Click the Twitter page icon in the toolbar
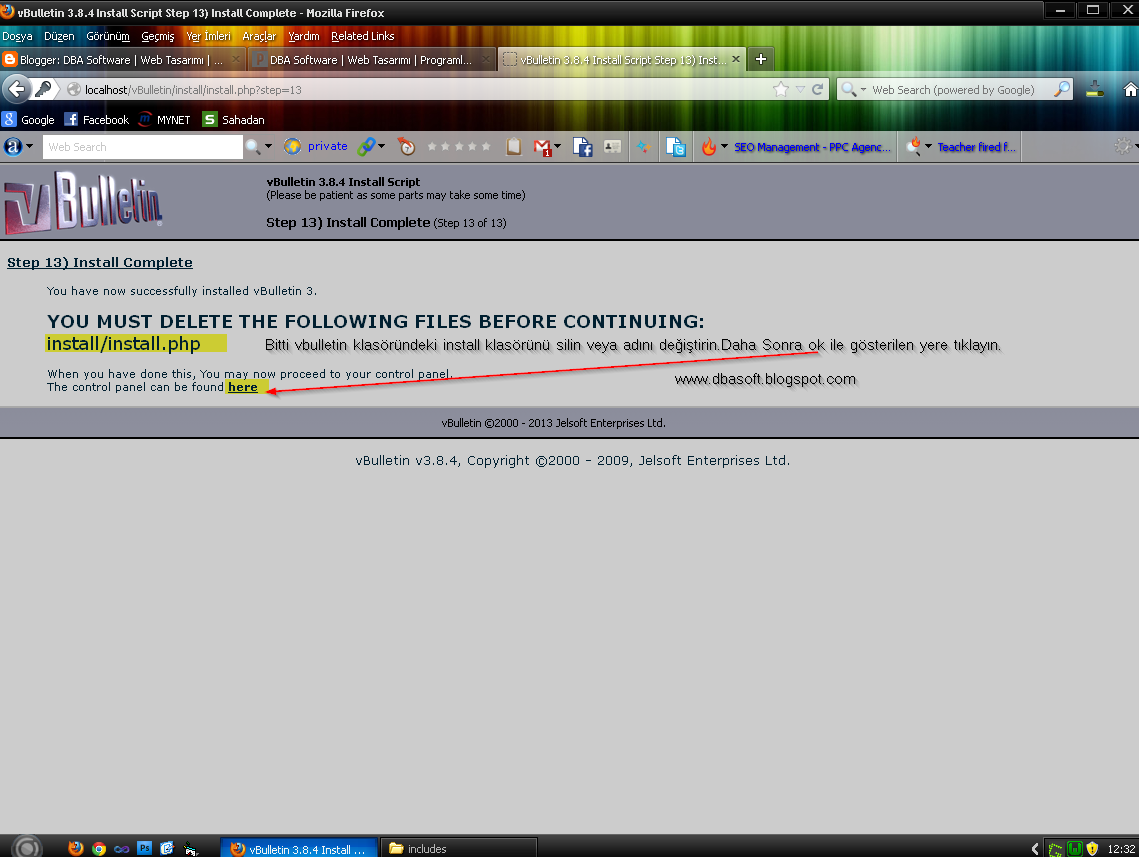This screenshot has width=1139, height=857. click(676, 147)
